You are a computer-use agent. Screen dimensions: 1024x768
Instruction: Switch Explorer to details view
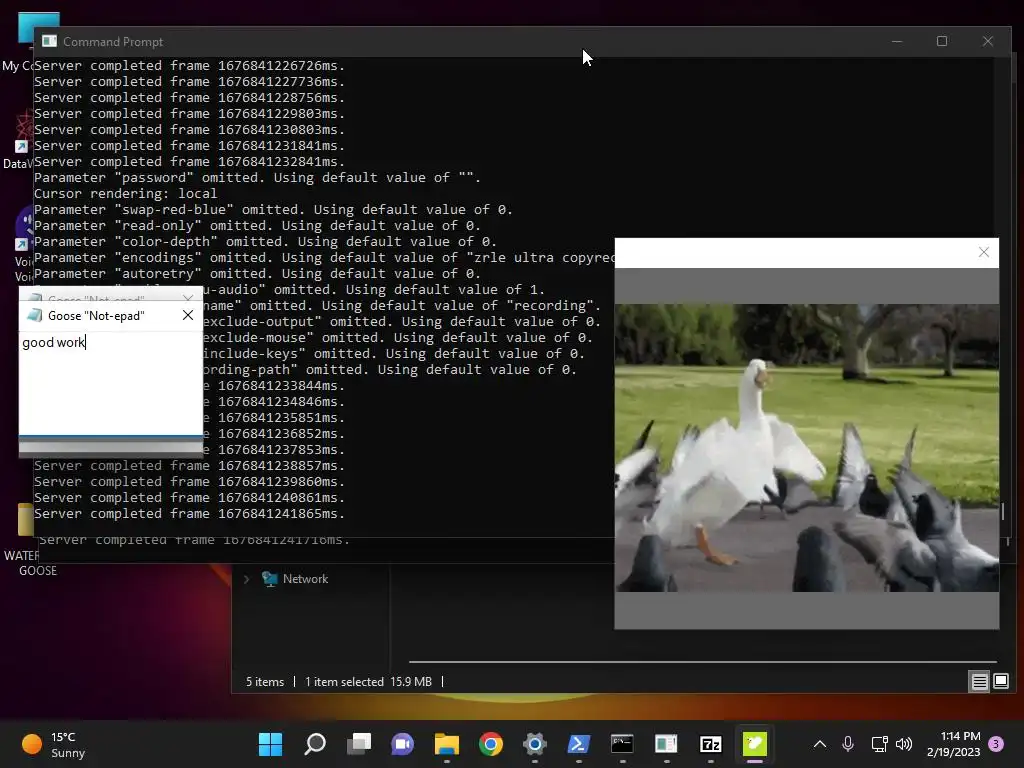click(x=979, y=682)
